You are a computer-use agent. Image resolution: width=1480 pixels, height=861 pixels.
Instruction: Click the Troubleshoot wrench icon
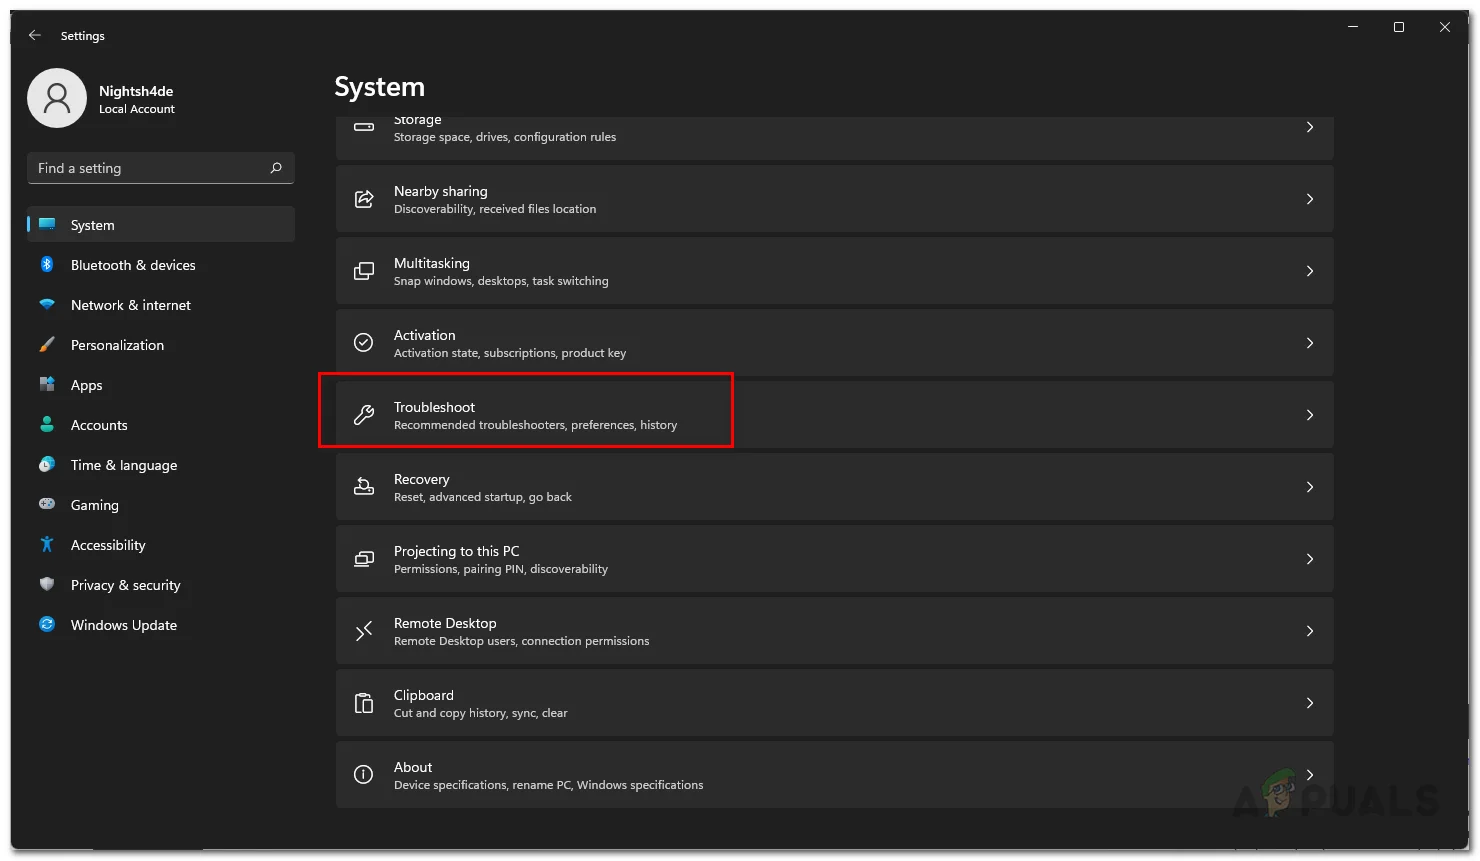click(364, 415)
